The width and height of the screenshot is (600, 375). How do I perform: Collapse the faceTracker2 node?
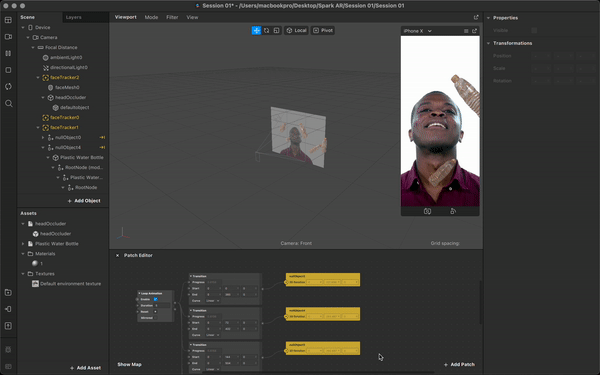coord(38,77)
